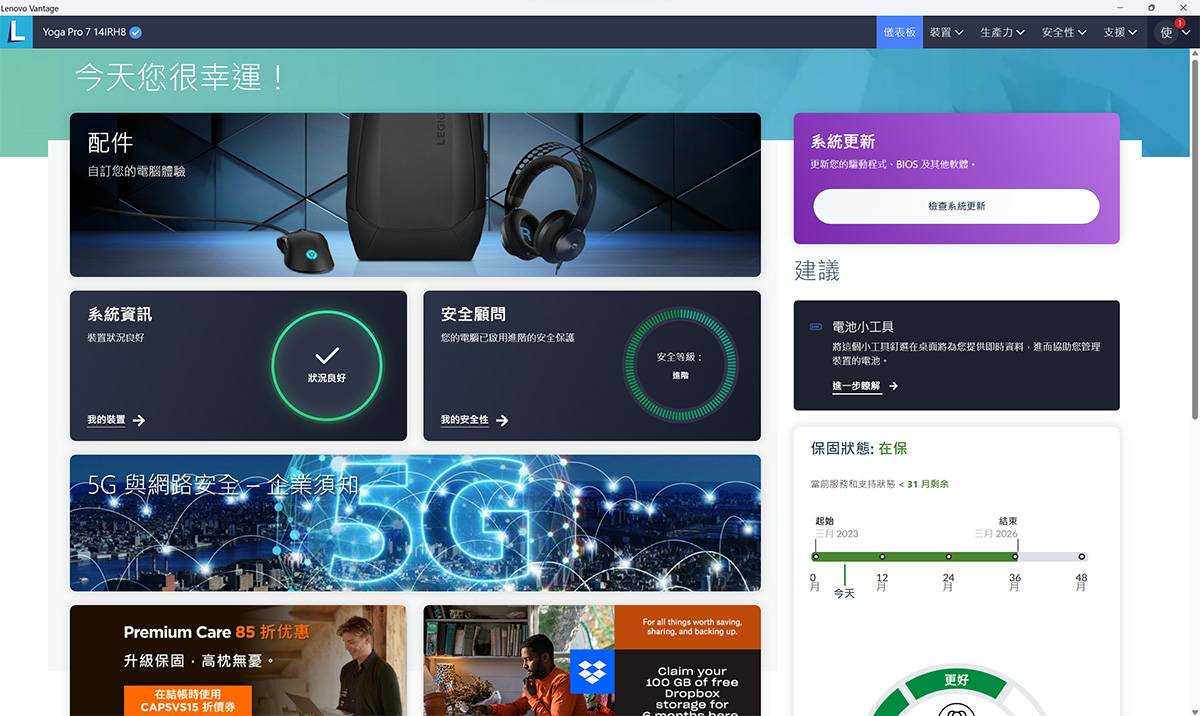Click the 保固狀態: 在保 heading

coord(859,449)
